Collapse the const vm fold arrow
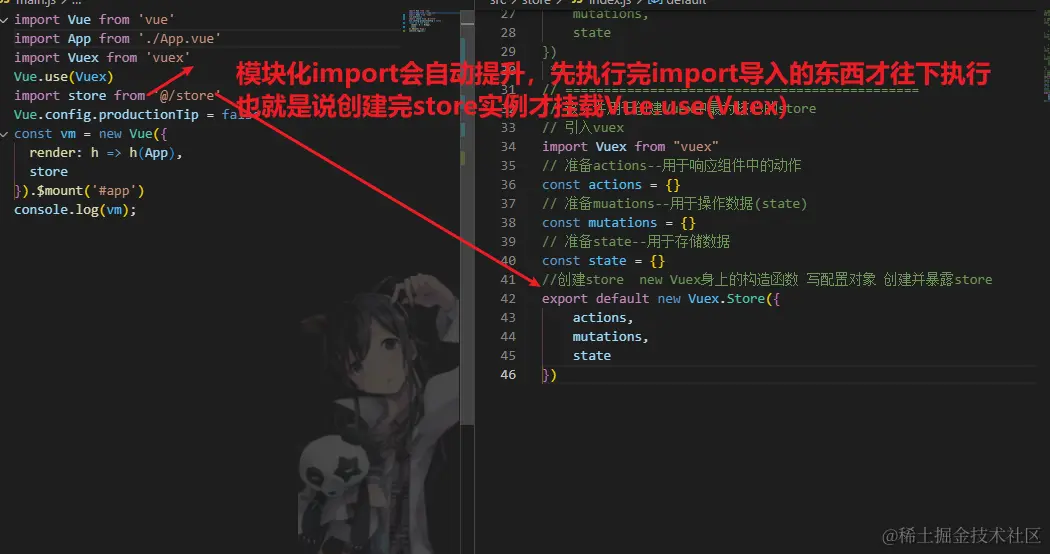Screen dimensions: 1050x554 click(x=4, y=134)
